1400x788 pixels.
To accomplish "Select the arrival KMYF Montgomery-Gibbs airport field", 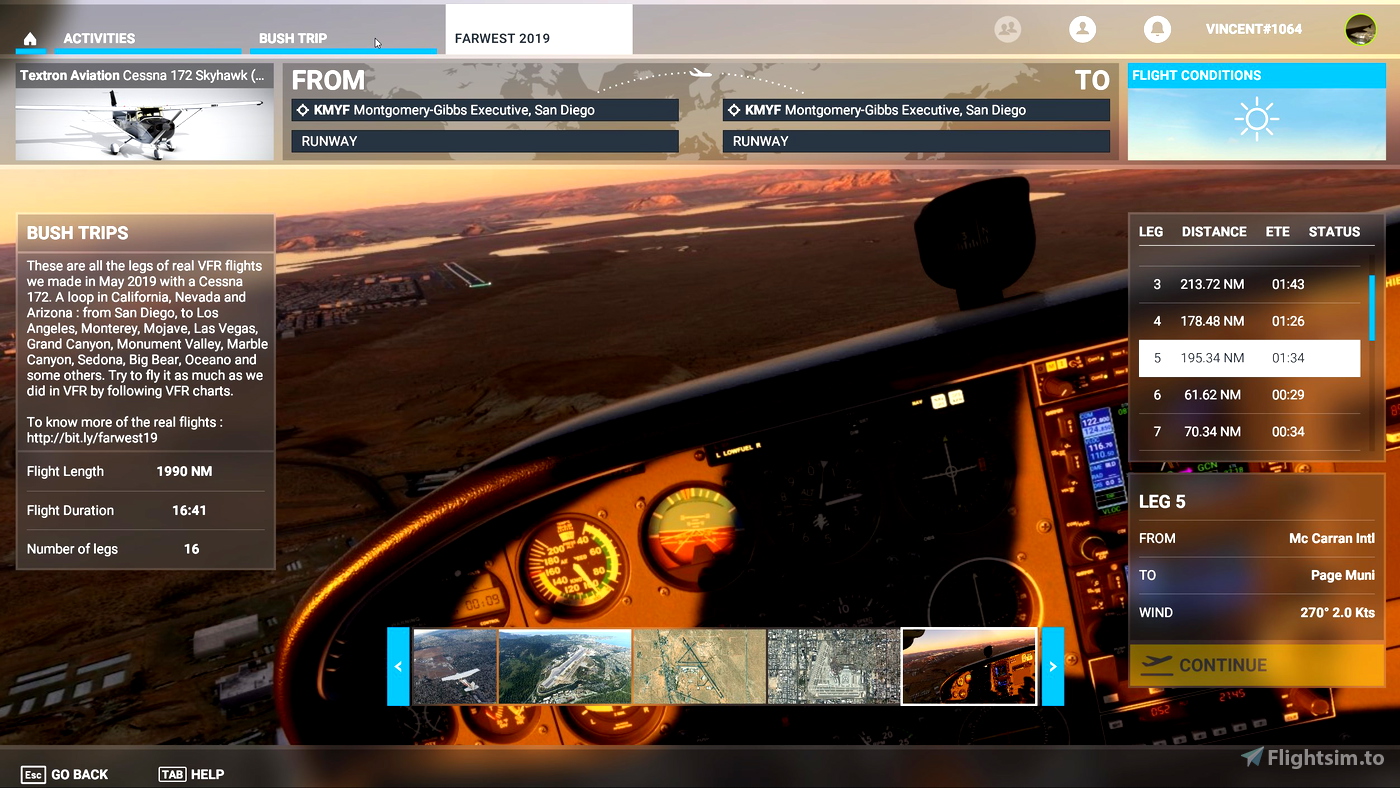I will tap(916, 110).
